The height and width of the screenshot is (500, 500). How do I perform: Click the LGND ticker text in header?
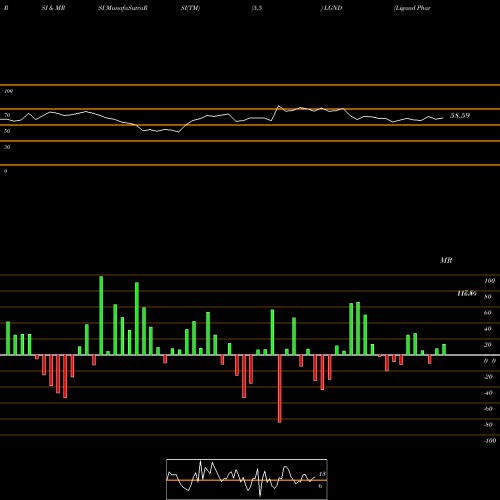(x=333, y=8)
